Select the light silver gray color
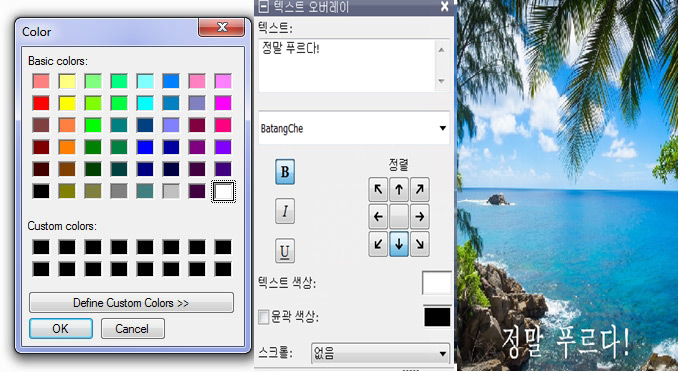Viewport: 678px width, 372px height. point(171,191)
